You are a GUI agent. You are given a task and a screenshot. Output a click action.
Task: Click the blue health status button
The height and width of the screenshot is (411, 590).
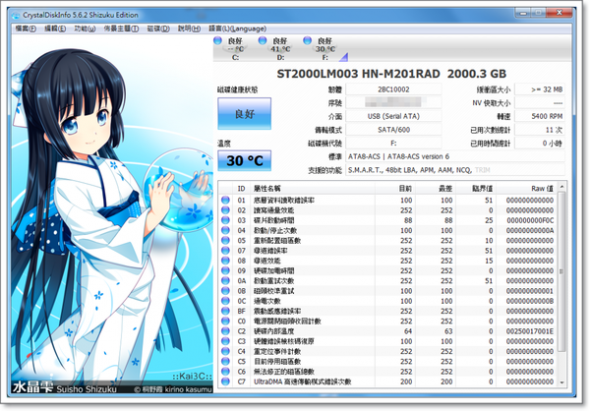tap(244, 114)
